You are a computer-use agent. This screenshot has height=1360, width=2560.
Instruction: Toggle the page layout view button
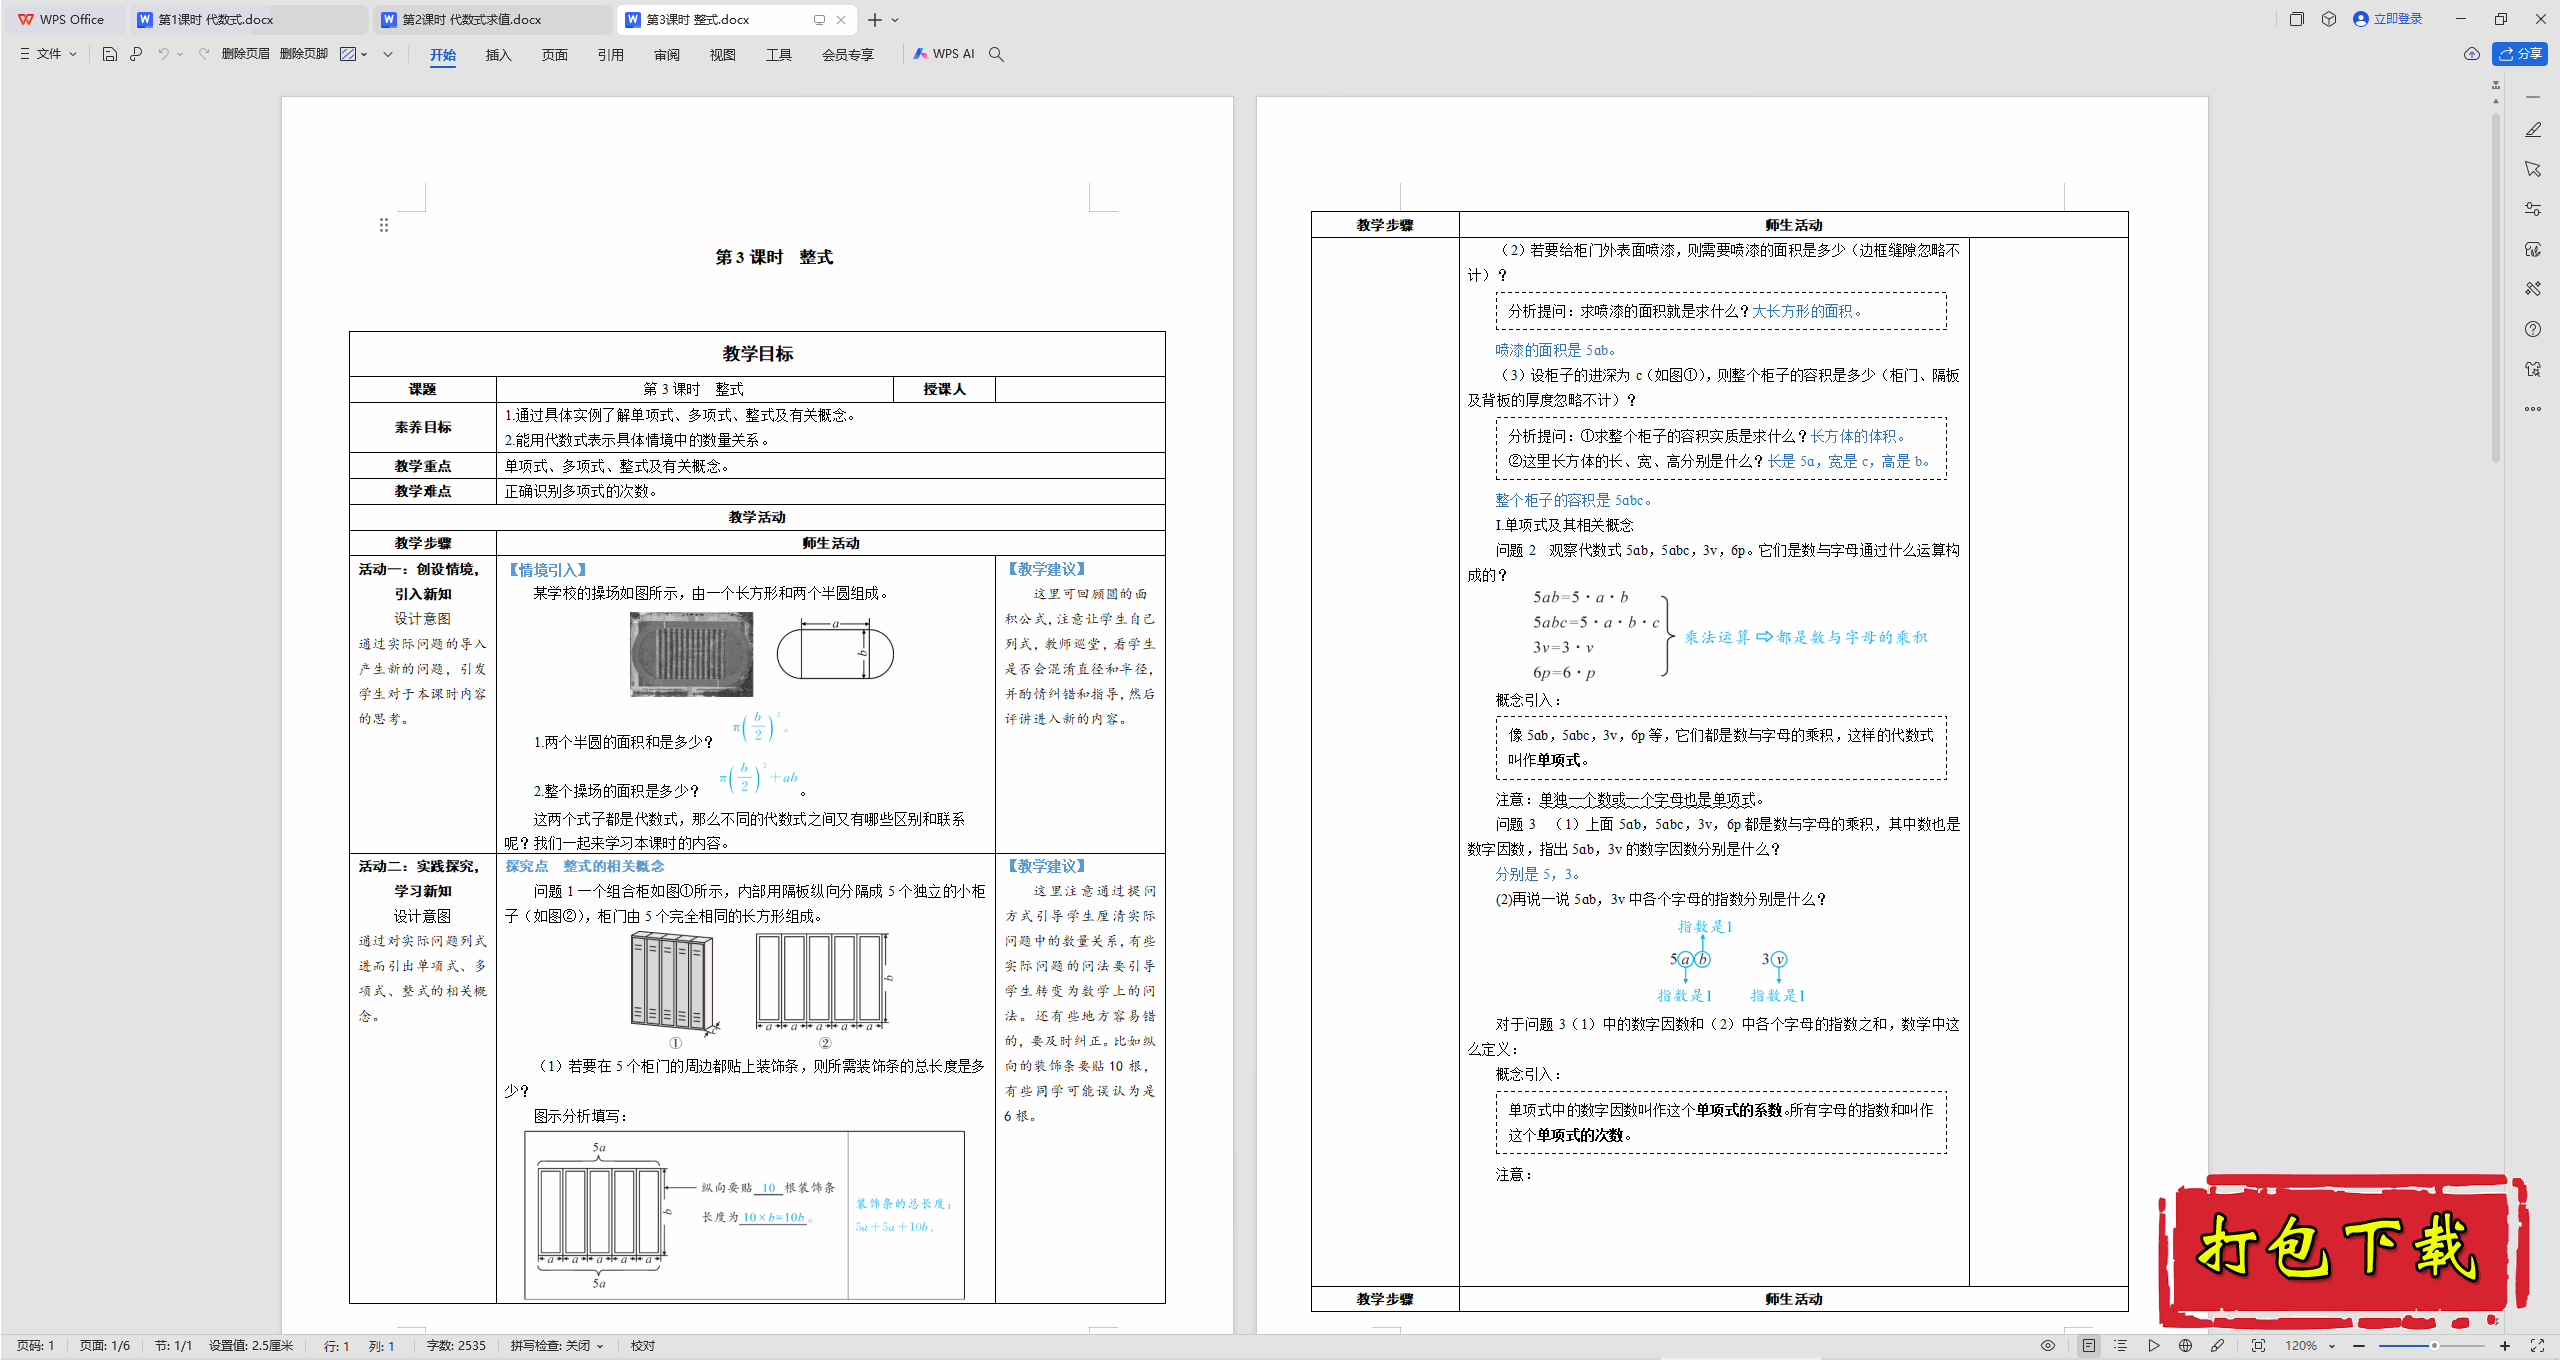click(x=2088, y=1346)
